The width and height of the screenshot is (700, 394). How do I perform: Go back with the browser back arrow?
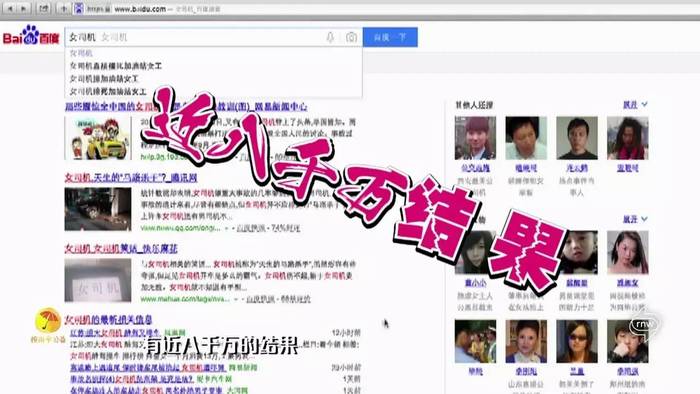pos(10,8)
